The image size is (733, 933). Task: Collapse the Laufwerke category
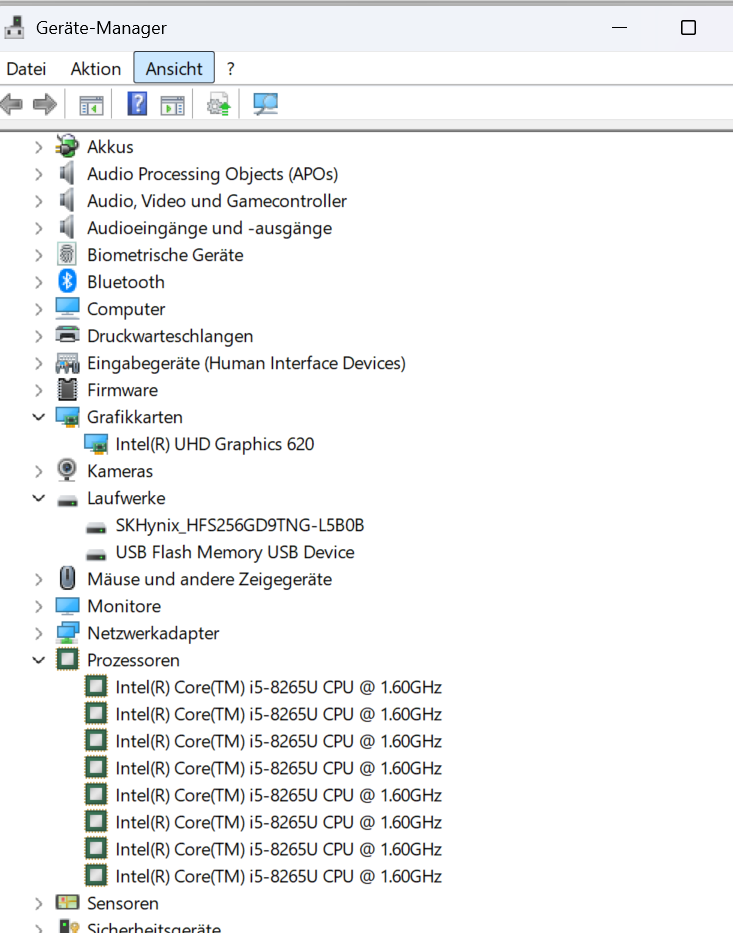pyautogui.click(x=39, y=498)
